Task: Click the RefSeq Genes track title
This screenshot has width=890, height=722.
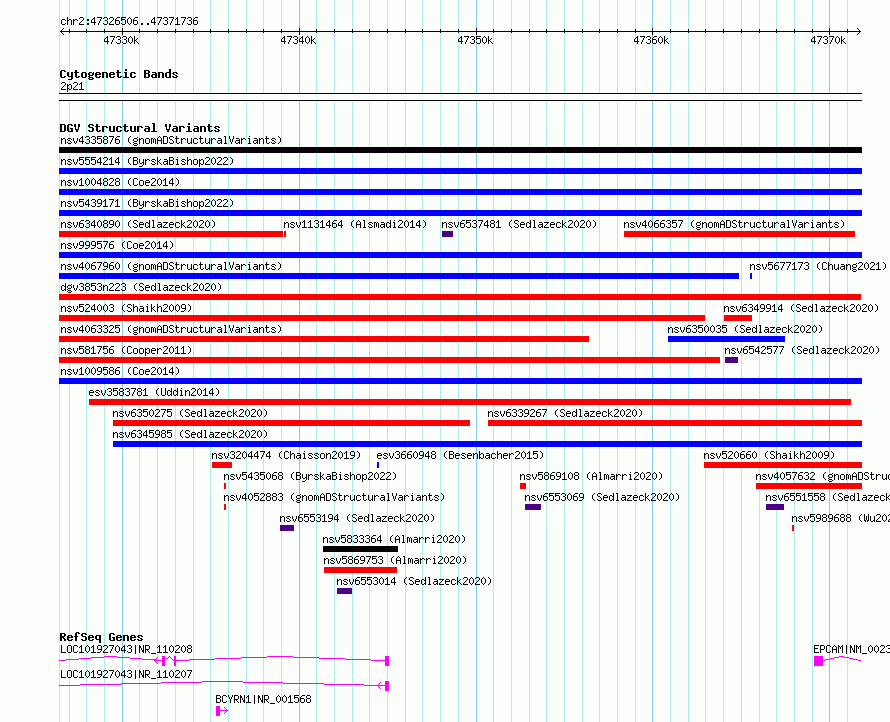Action: pyautogui.click(x=101, y=637)
